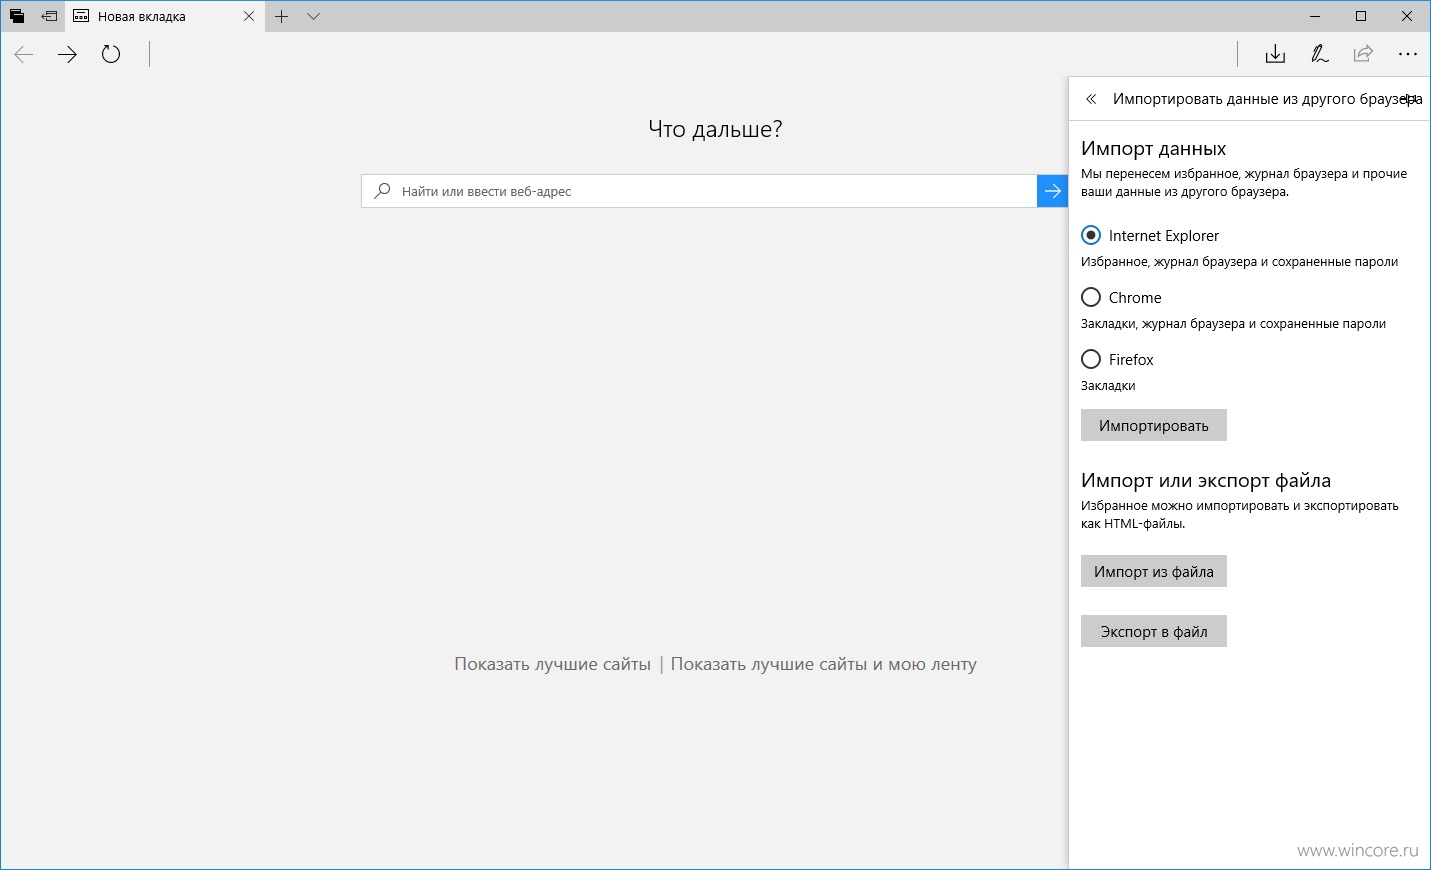Click the Экспорт в файл button

click(1154, 631)
